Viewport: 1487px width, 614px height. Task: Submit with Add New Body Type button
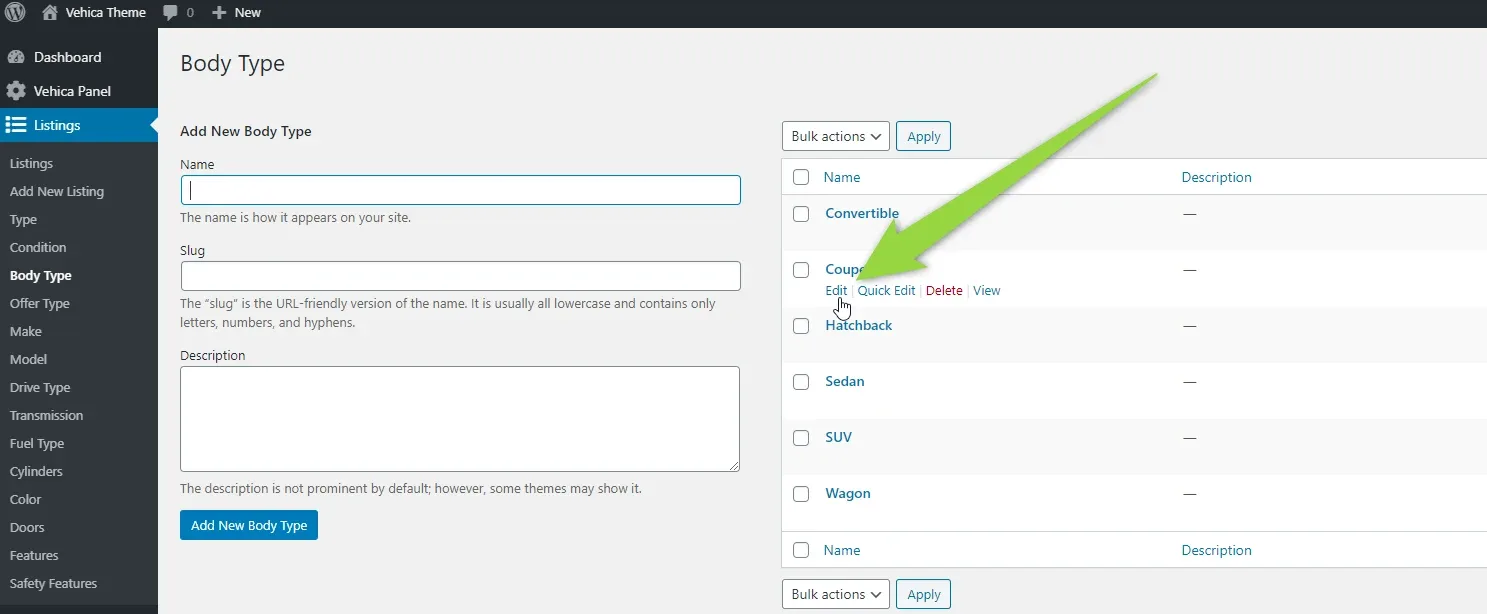coord(249,525)
